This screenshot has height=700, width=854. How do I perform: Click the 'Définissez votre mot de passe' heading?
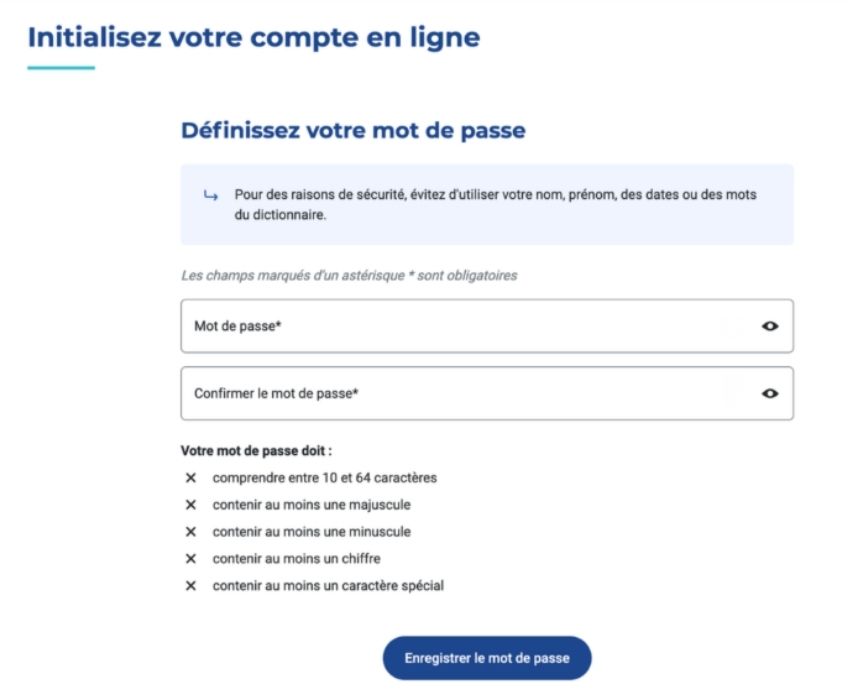[353, 130]
